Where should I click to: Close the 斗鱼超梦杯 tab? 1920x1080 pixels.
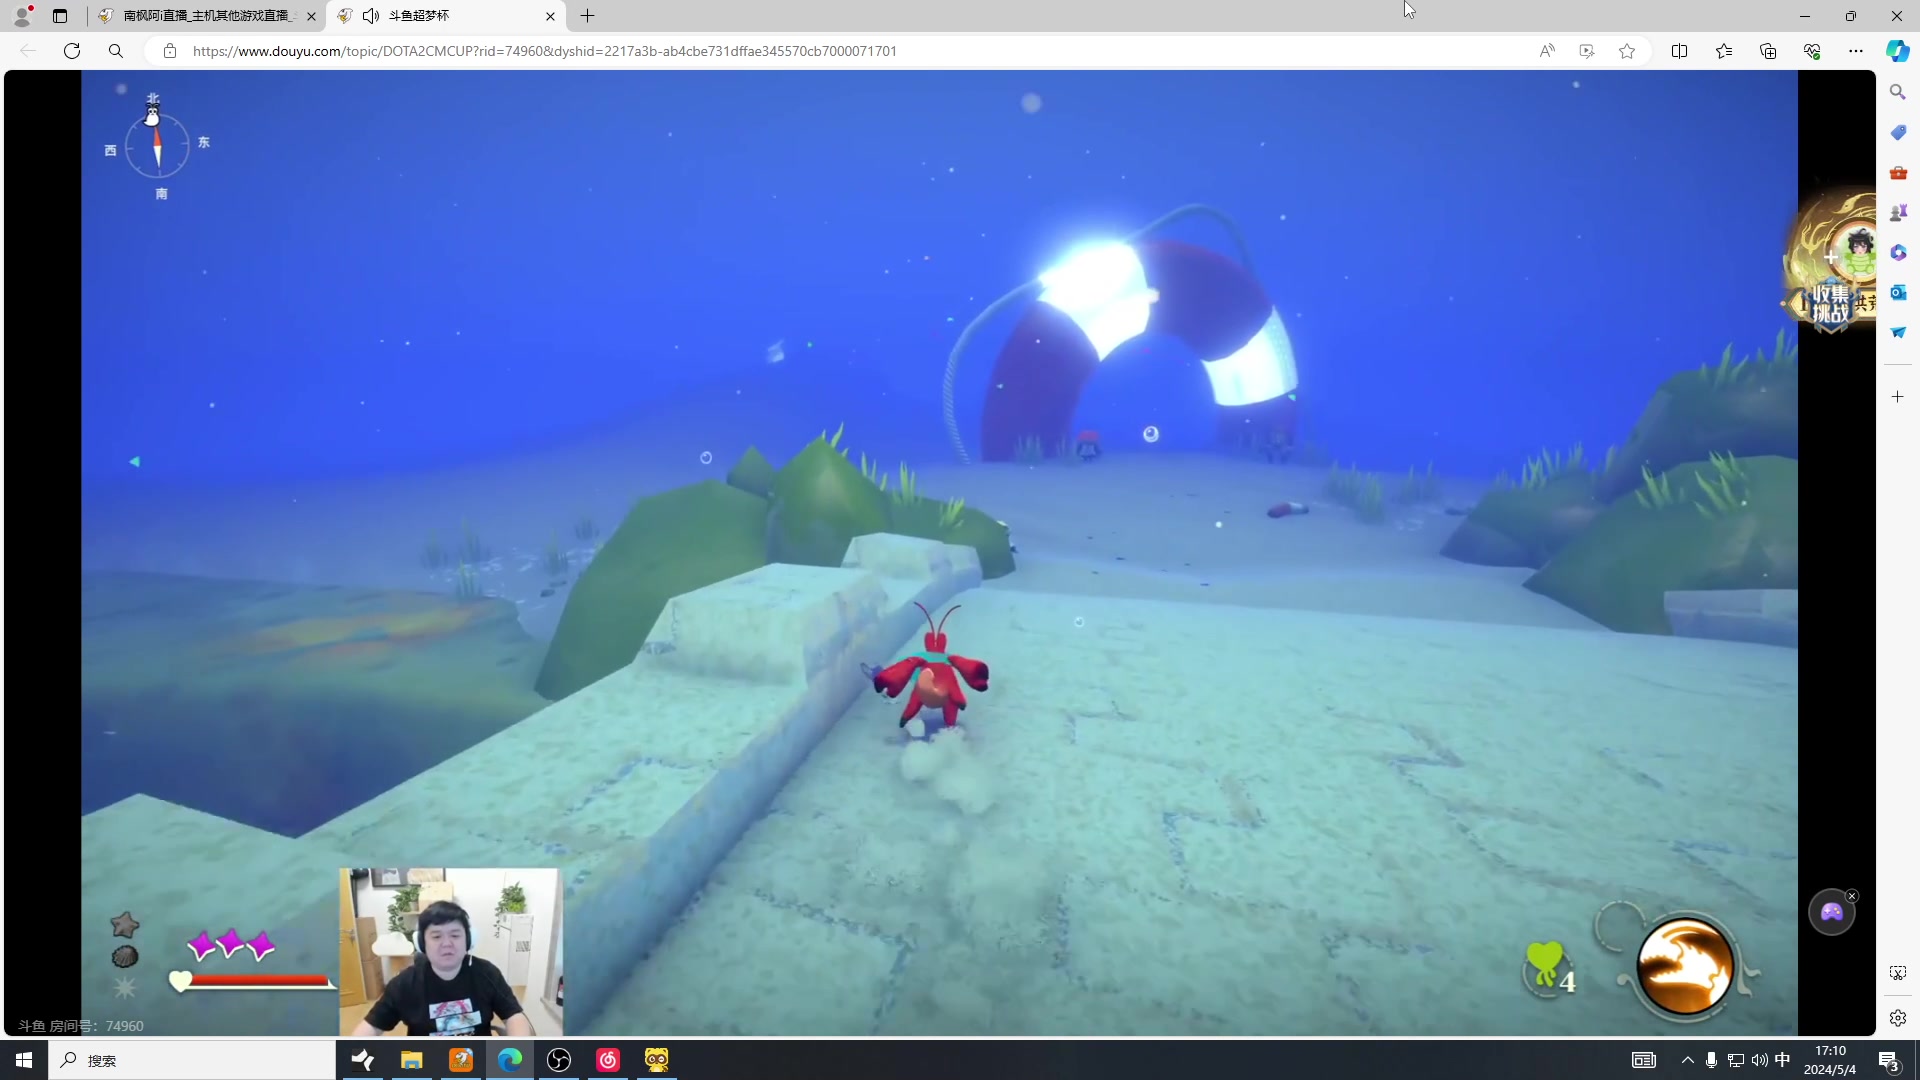[550, 16]
